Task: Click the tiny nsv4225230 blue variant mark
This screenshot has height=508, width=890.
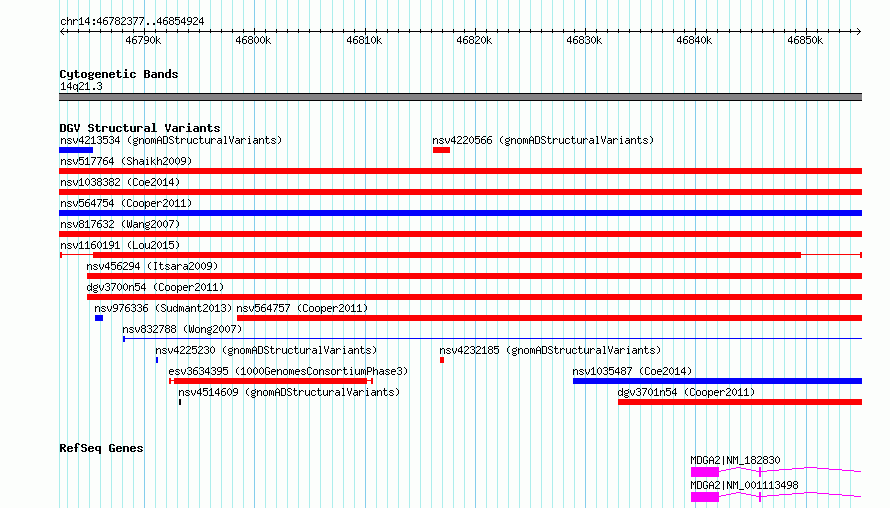Action: click(x=157, y=360)
